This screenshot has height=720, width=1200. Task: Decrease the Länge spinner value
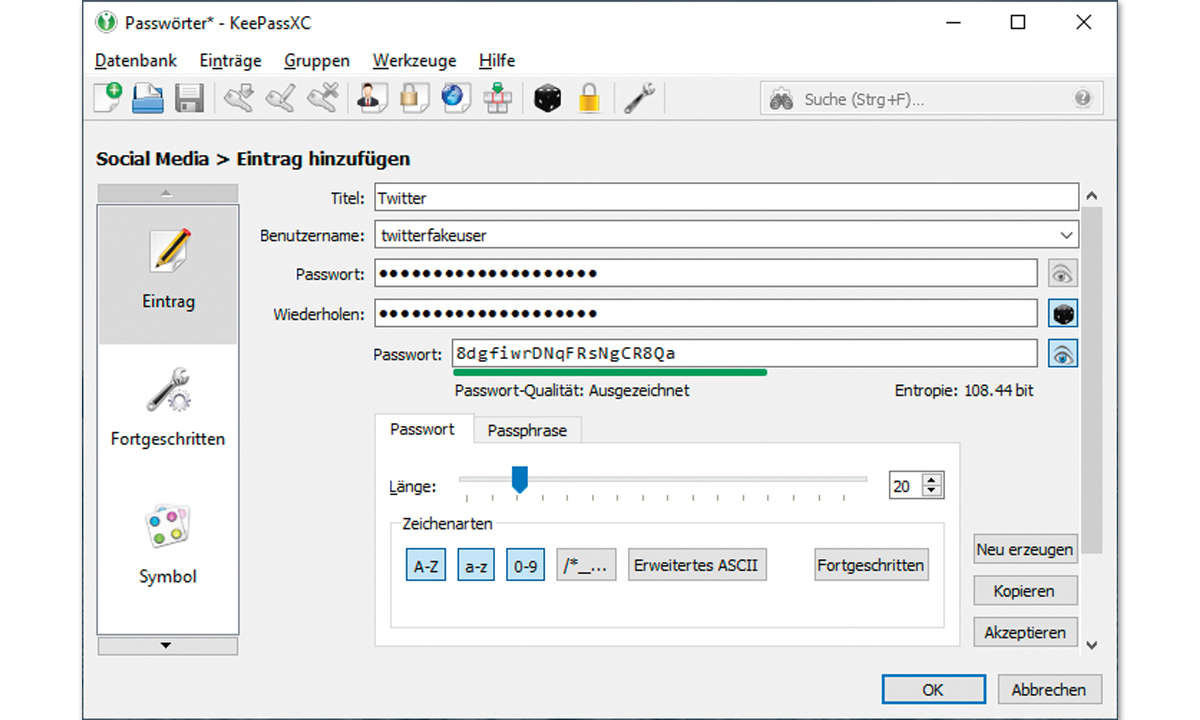pyautogui.click(x=932, y=492)
